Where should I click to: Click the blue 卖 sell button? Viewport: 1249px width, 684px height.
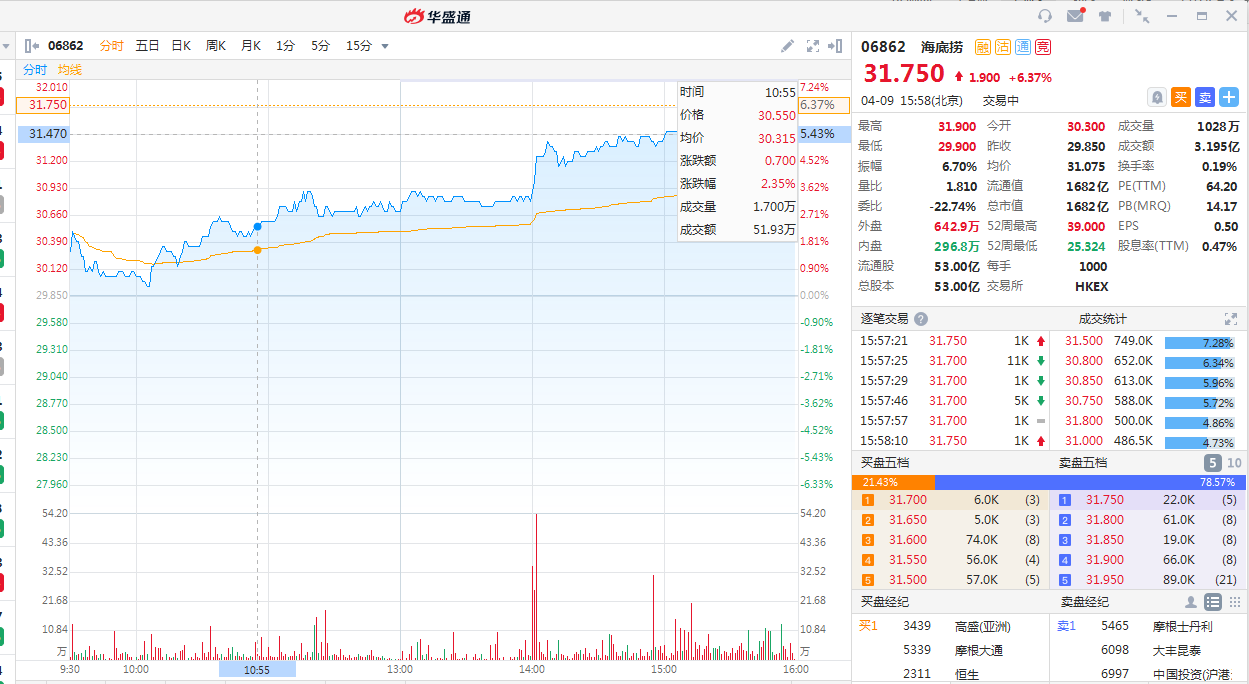pyautogui.click(x=1205, y=97)
